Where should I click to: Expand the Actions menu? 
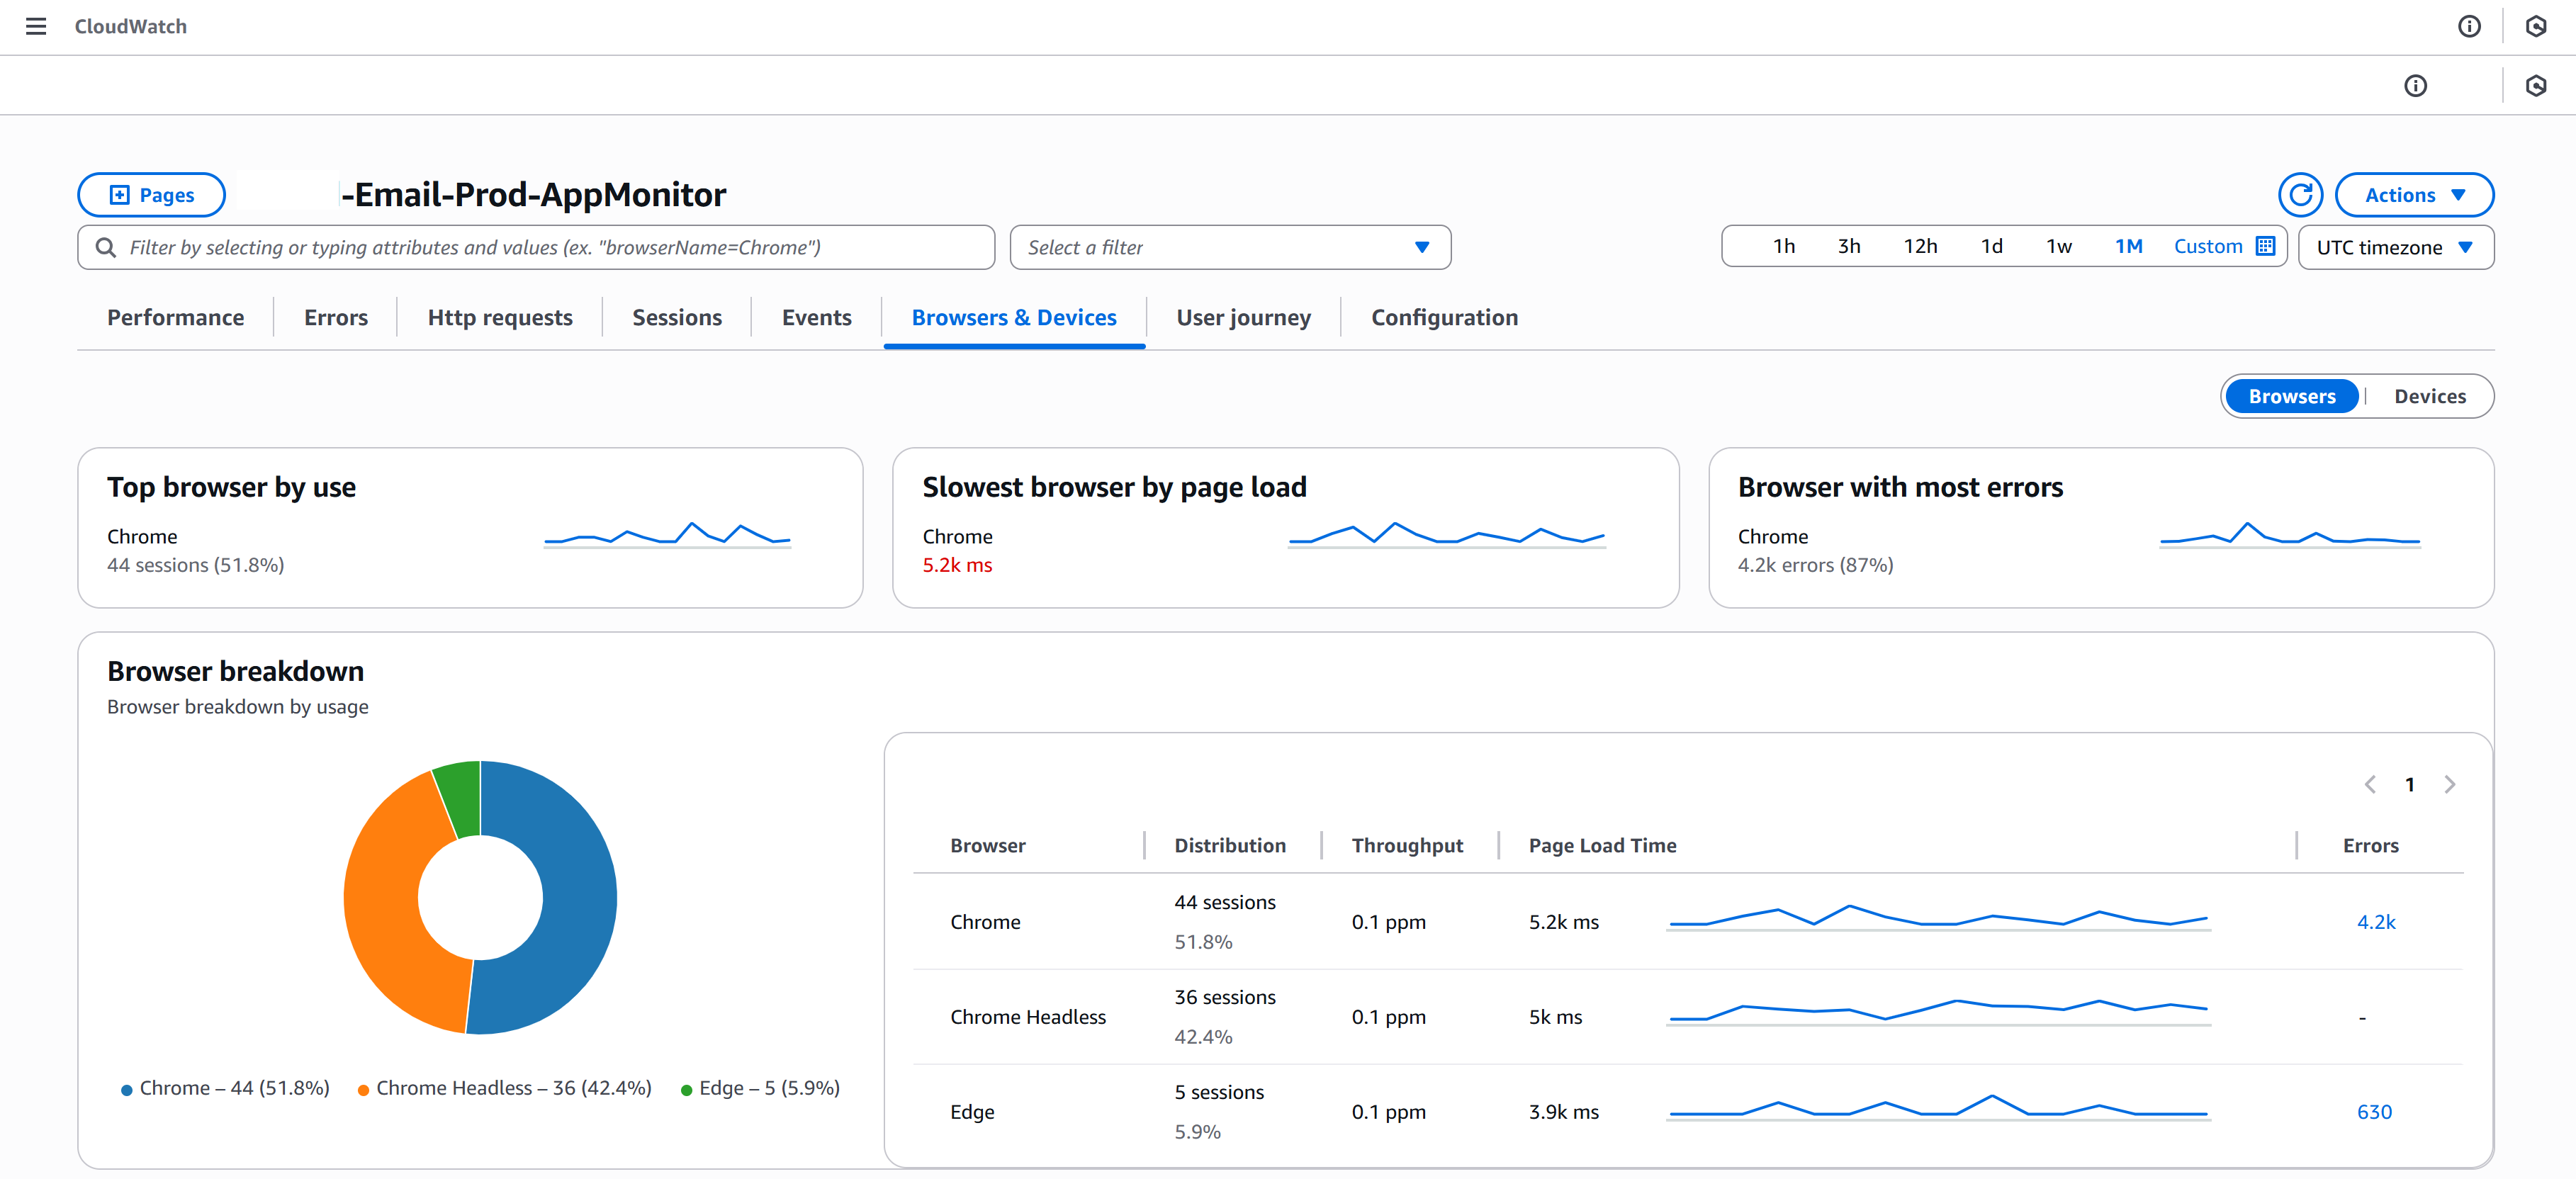pyautogui.click(x=2414, y=194)
